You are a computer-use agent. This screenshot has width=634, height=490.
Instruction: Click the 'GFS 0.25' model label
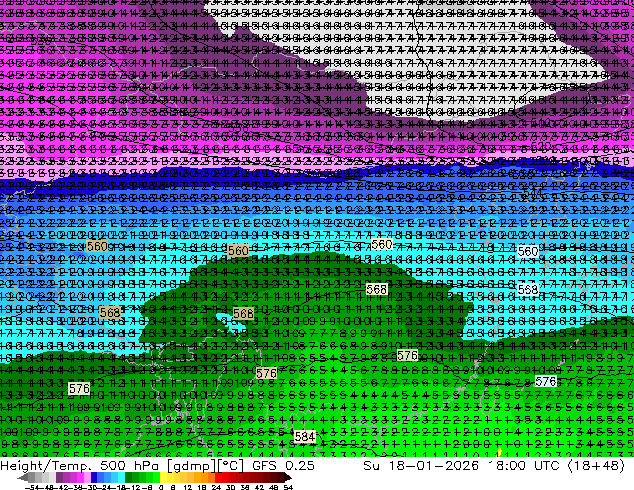pyautogui.click(x=283, y=466)
